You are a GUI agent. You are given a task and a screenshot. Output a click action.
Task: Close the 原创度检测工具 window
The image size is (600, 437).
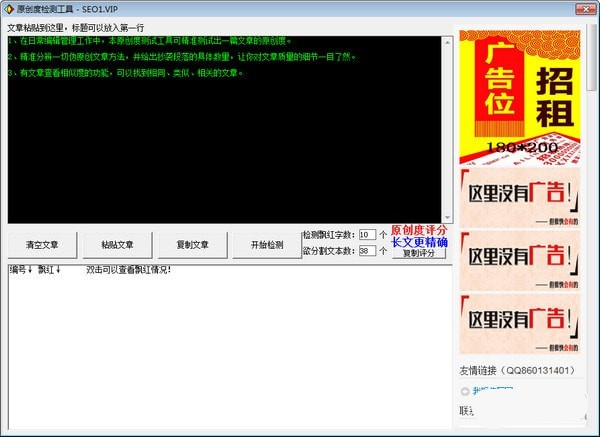tap(586, 9)
